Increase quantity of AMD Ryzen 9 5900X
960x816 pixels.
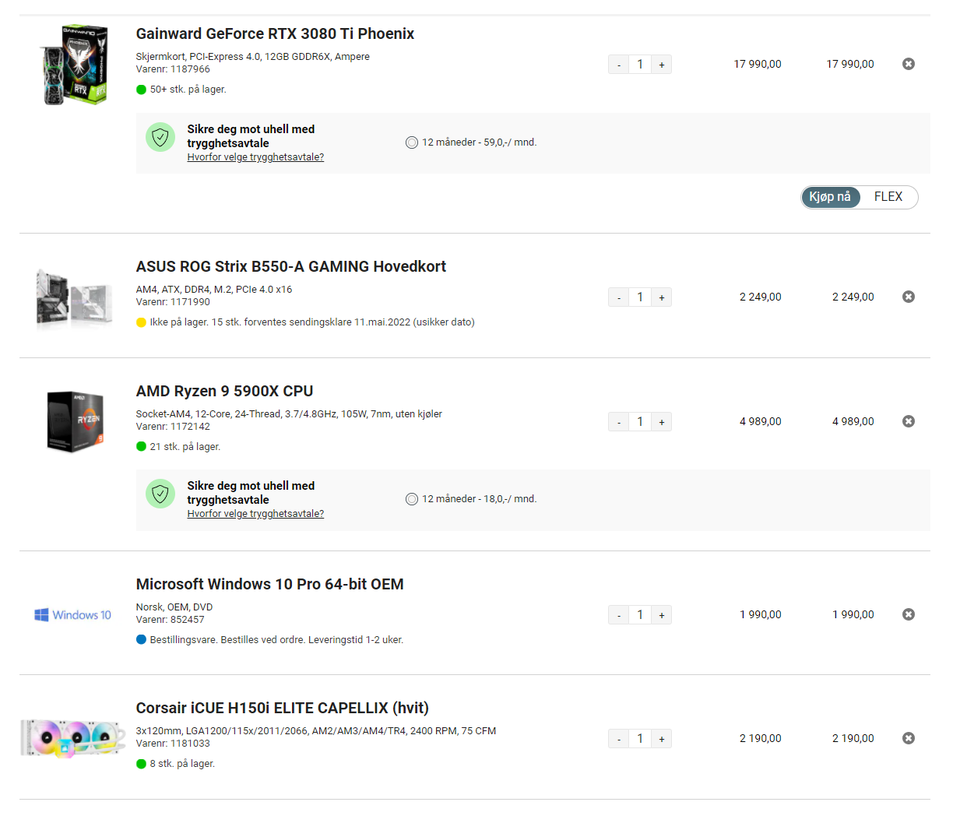(661, 422)
